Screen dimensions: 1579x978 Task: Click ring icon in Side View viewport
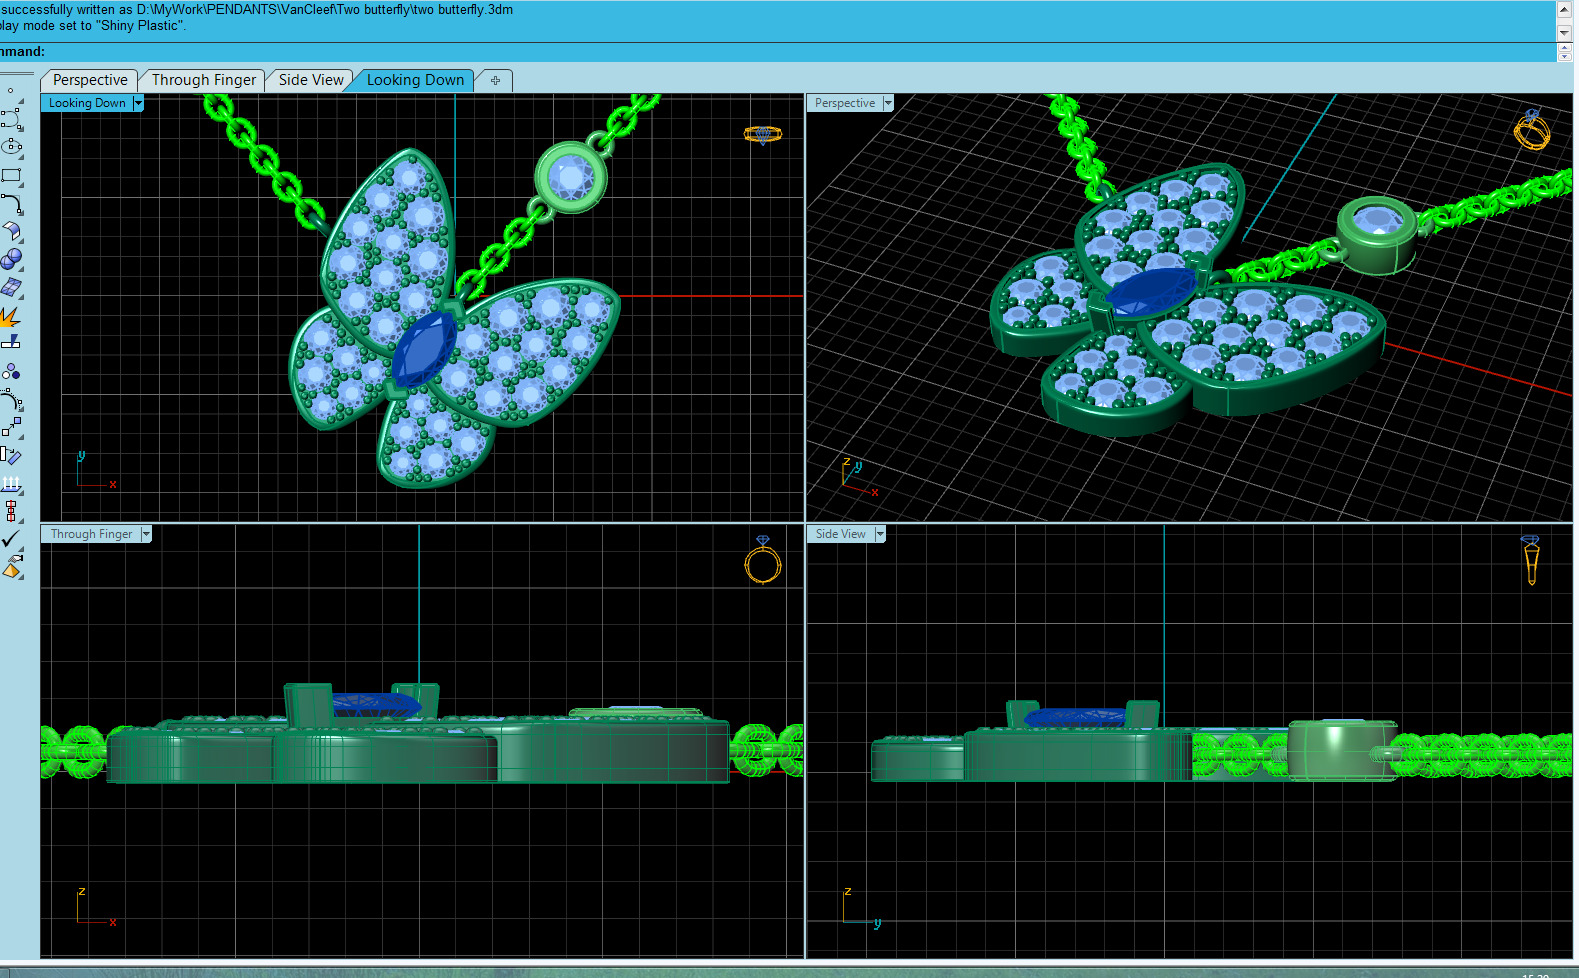1531,560
